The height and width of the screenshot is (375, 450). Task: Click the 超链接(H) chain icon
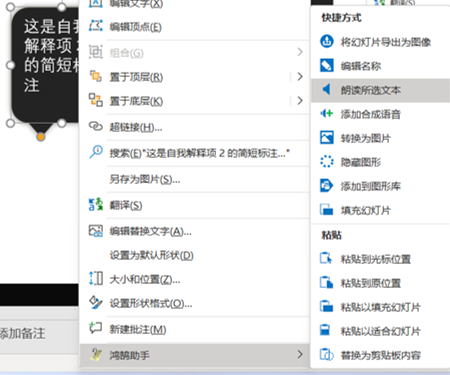coord(96,126)
